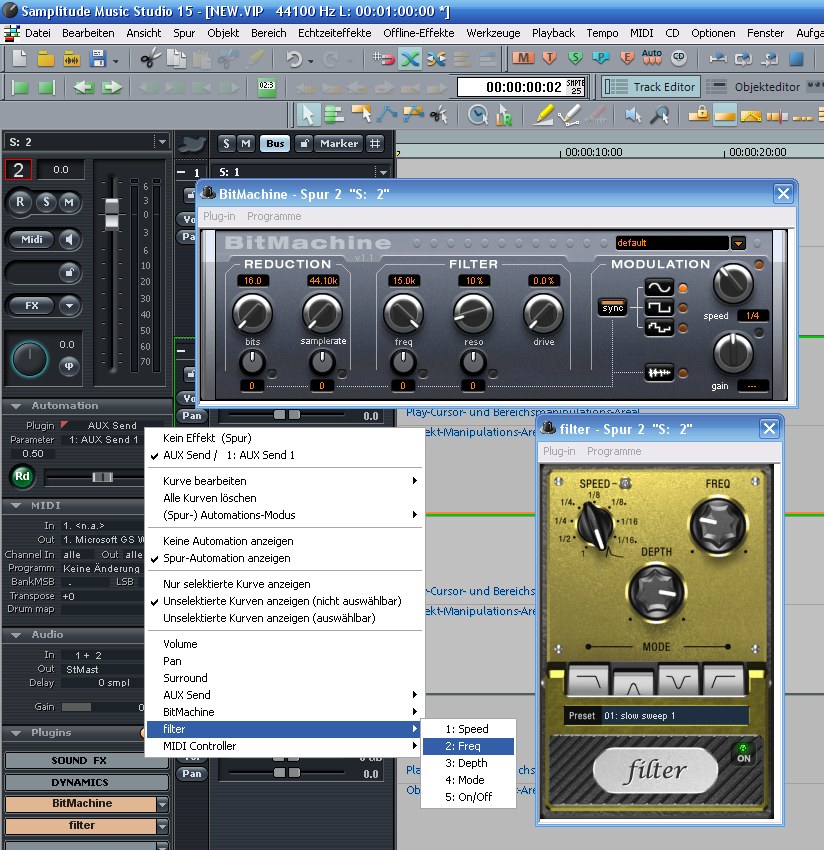Viewport: 824px width, 850px height.
Task: Choose the yellow pencil draw tool
Action: pyautogui.click(x=543, y=114)
